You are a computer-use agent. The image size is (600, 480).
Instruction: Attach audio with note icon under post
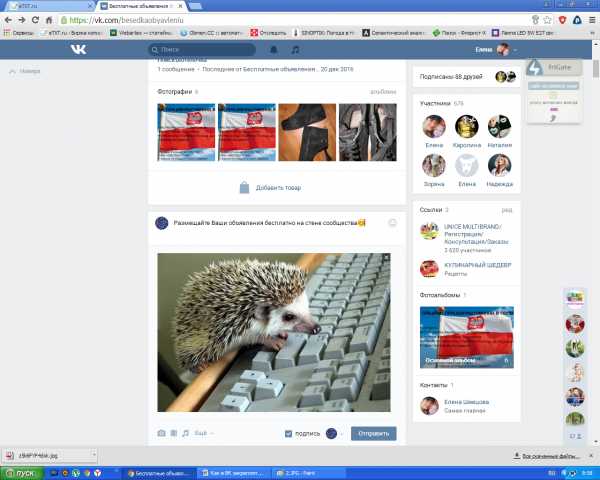(x=186, y=433)
